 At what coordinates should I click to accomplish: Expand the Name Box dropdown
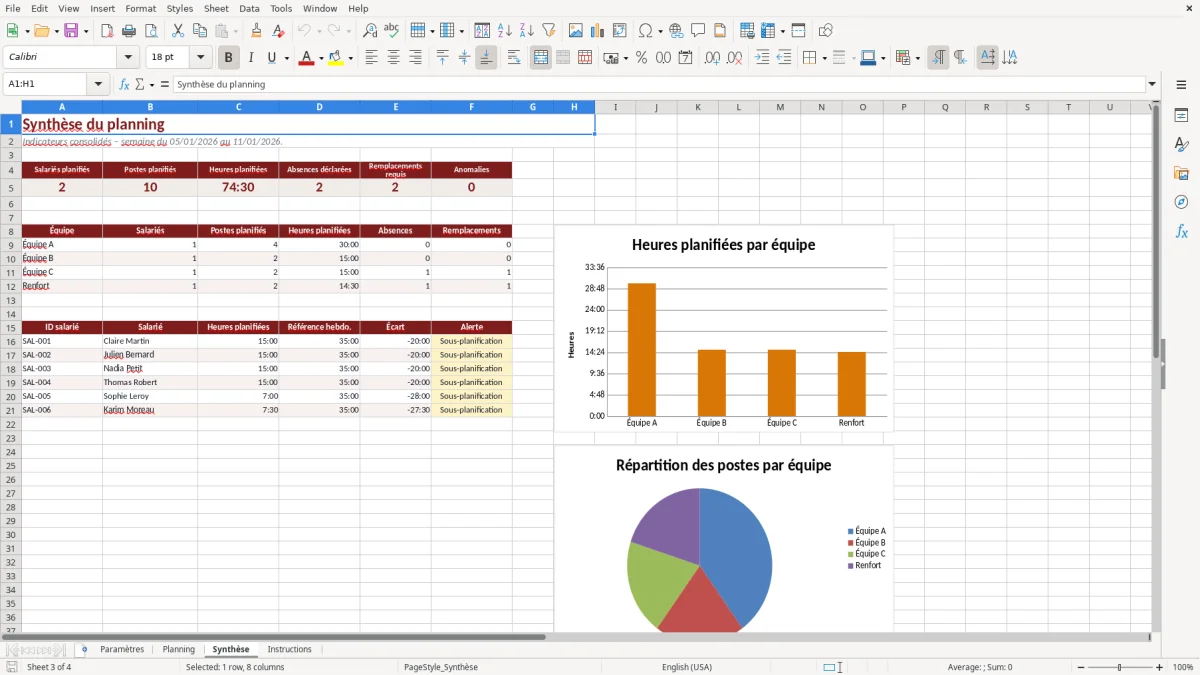98,85
